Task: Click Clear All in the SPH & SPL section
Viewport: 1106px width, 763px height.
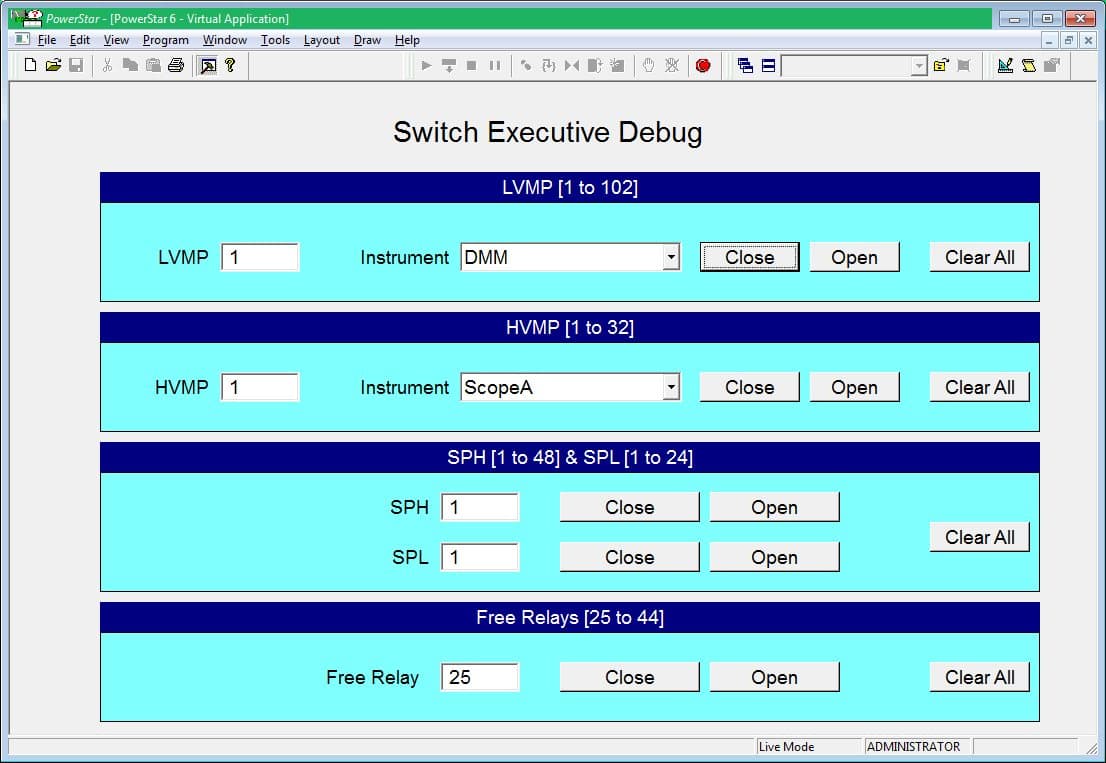Action: point(980,537)
